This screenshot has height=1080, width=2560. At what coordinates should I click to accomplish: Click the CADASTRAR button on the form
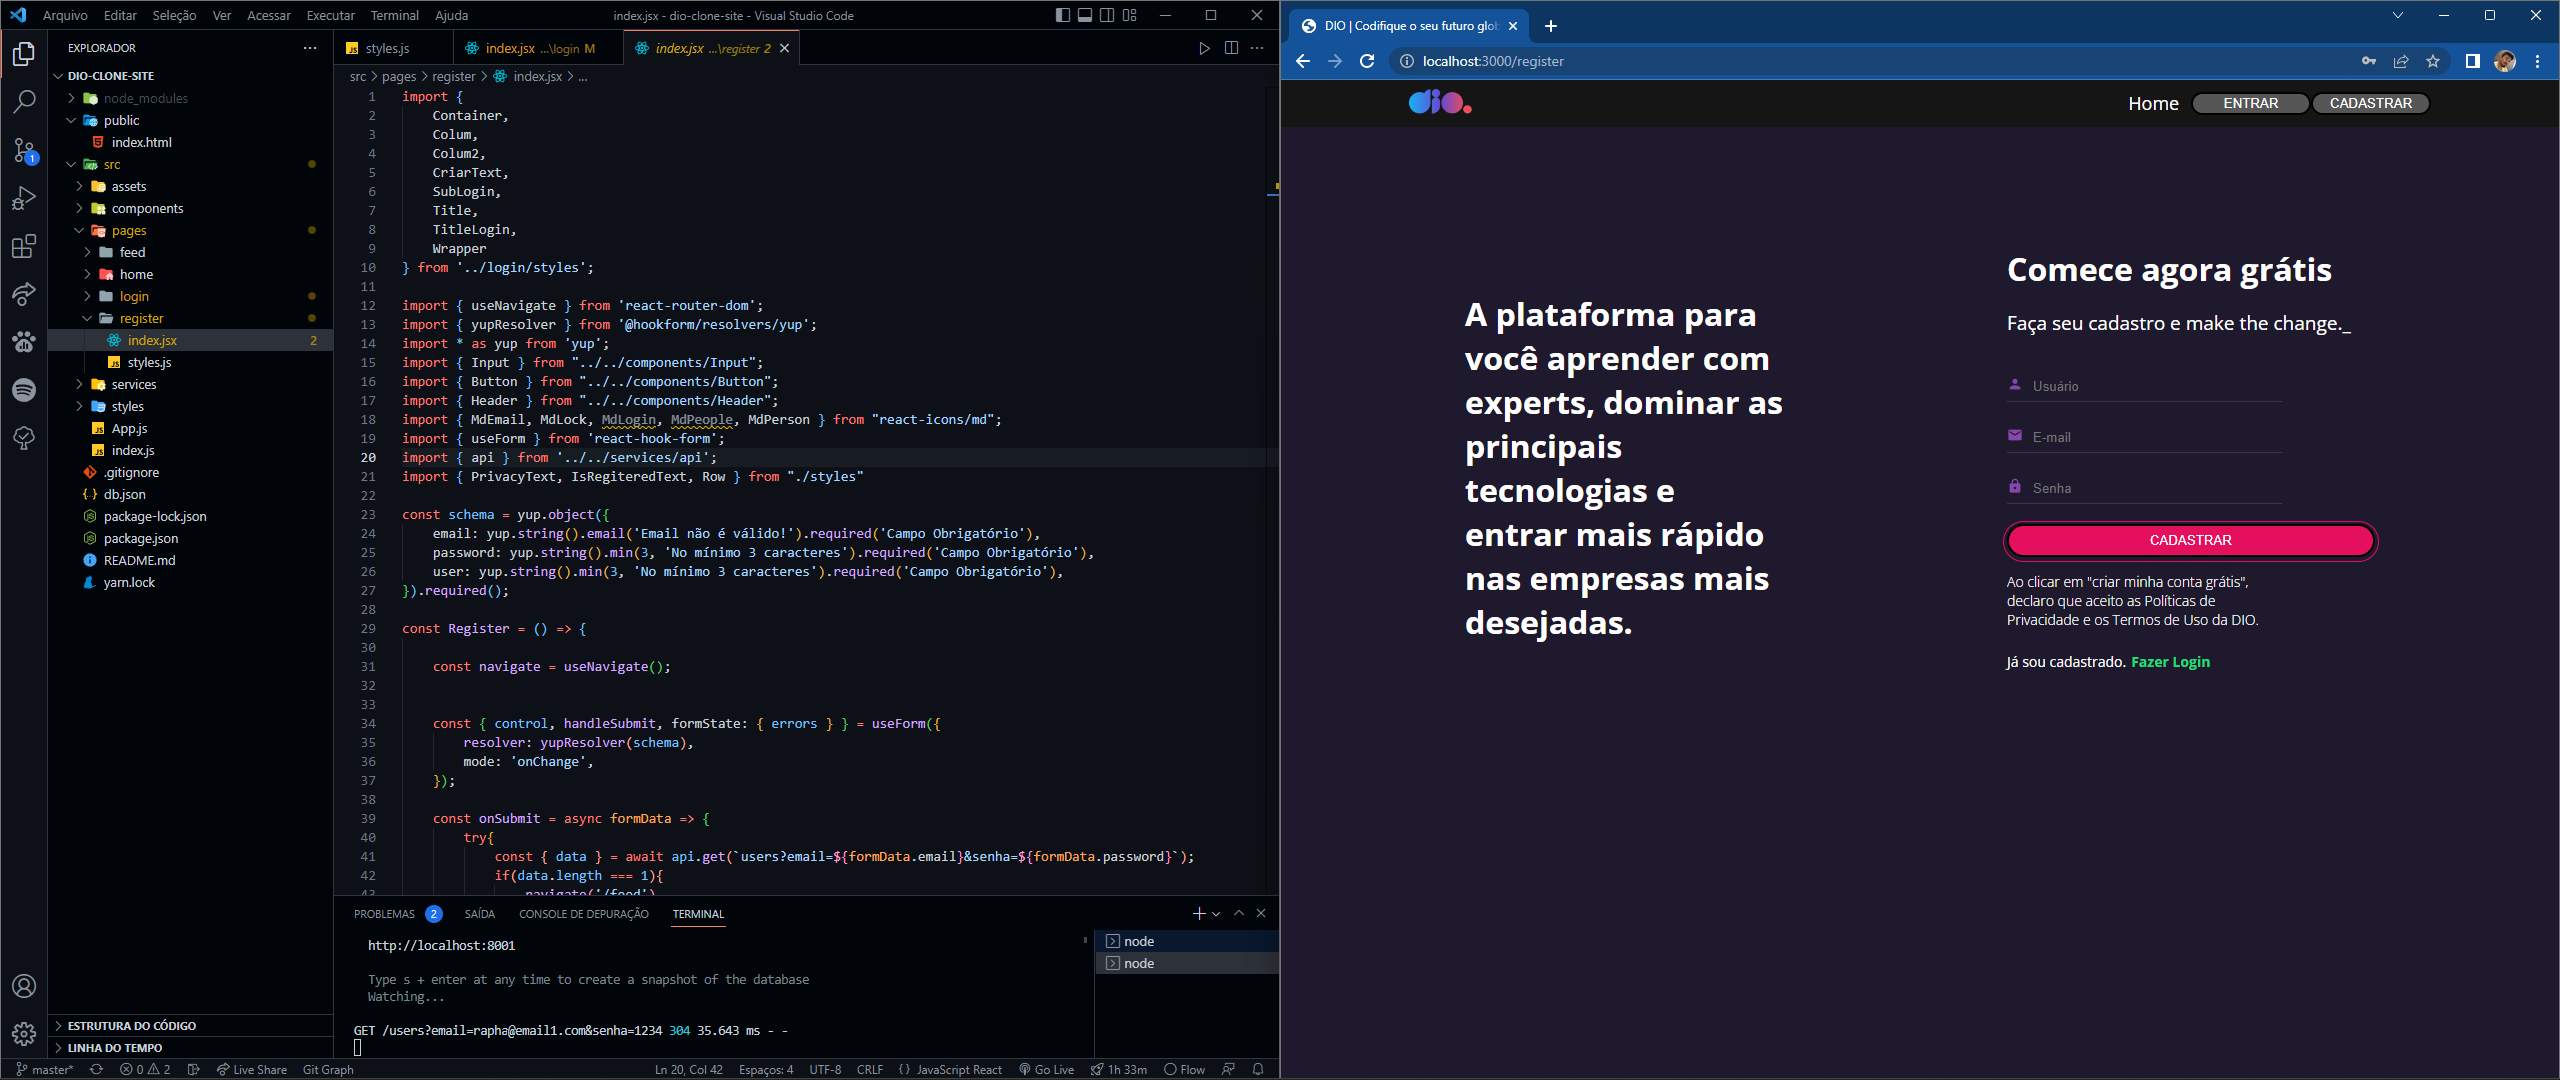pyautogui.click(x=2190, y=540)
